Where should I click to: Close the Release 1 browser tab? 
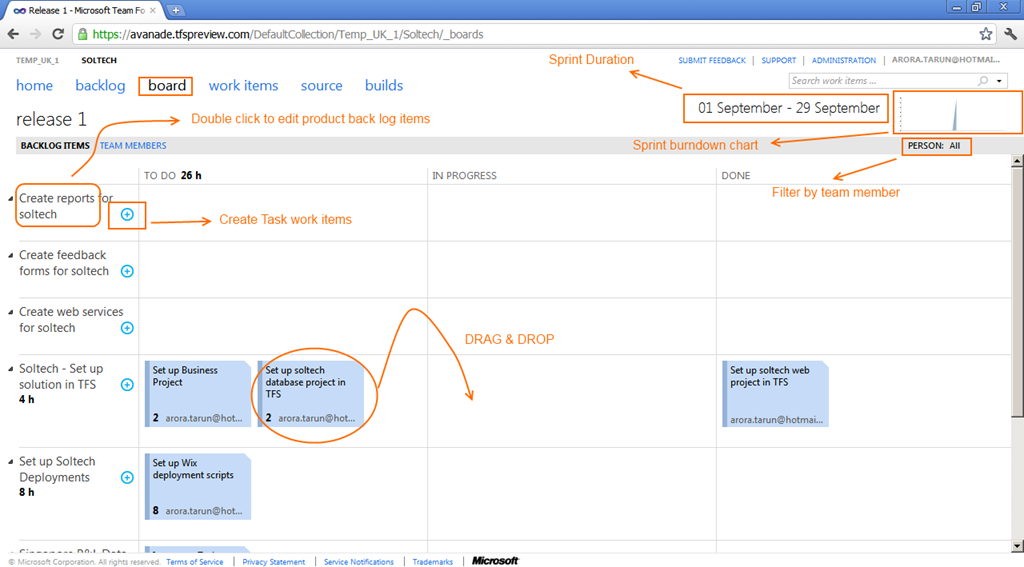point(153,10)
